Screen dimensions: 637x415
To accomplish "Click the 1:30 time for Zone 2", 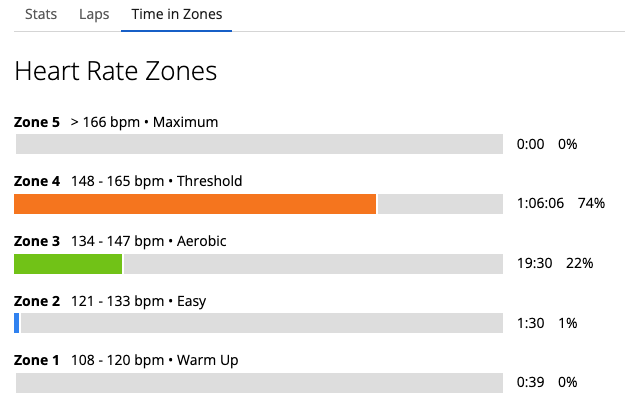I will 531,323.
